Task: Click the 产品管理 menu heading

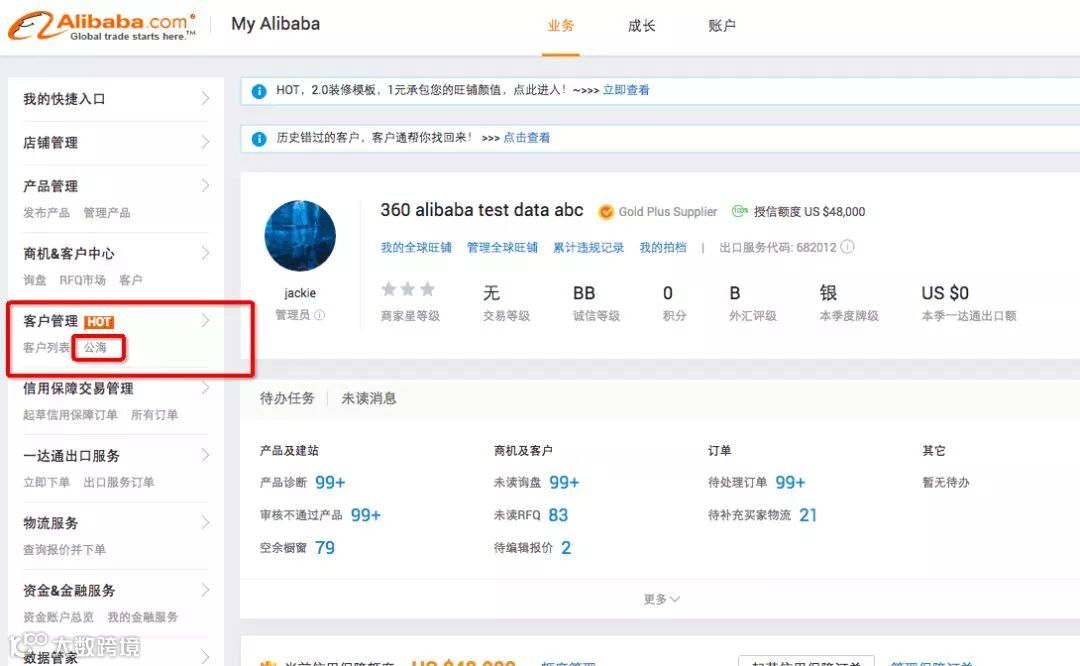Action: click(x=50, y=186)
